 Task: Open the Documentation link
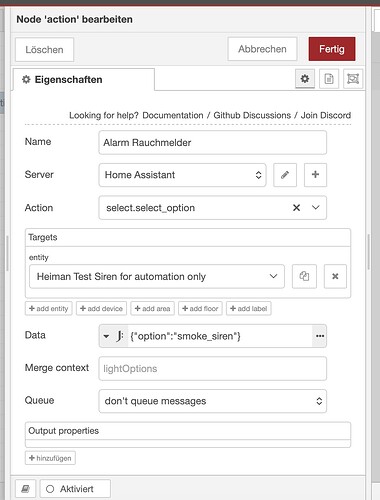tap(173, 115)
